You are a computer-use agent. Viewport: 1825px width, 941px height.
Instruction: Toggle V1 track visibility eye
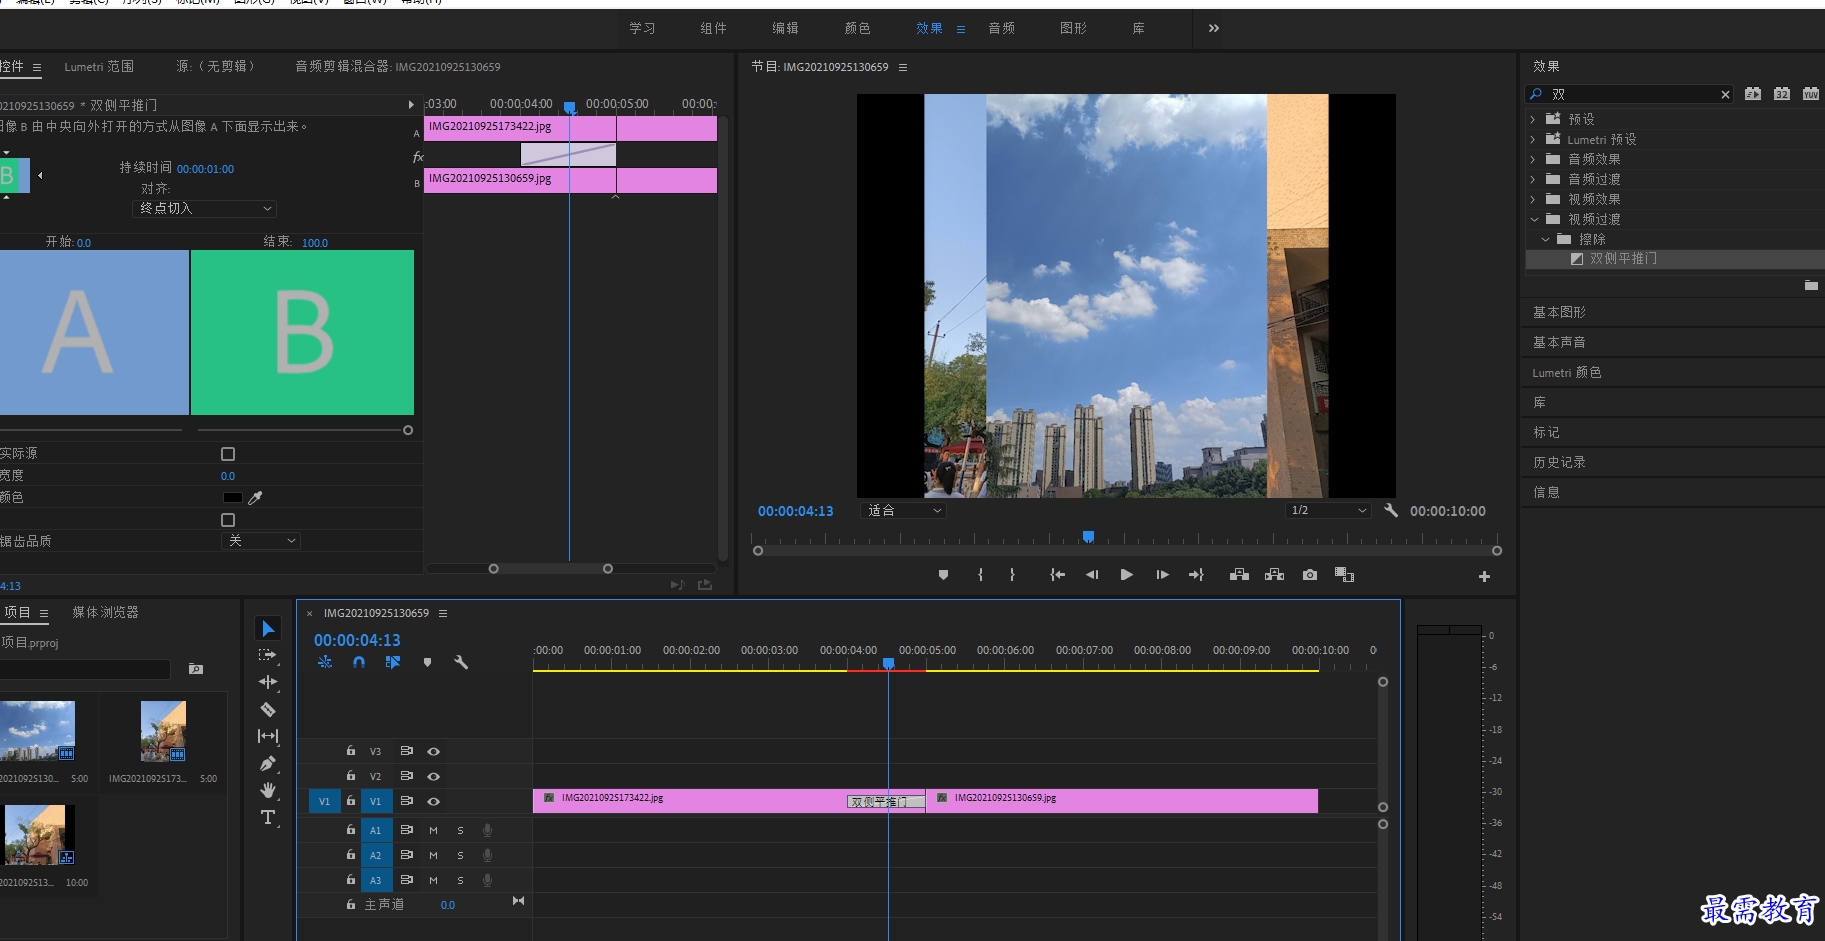pyautogui.click(x=433, y=801)
